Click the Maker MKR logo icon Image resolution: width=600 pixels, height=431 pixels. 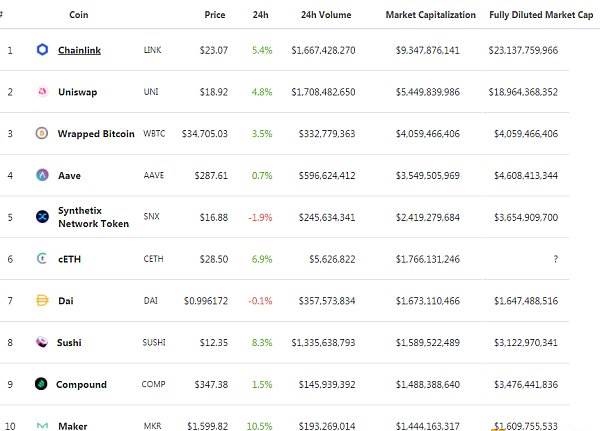click(x=42, y=426)
